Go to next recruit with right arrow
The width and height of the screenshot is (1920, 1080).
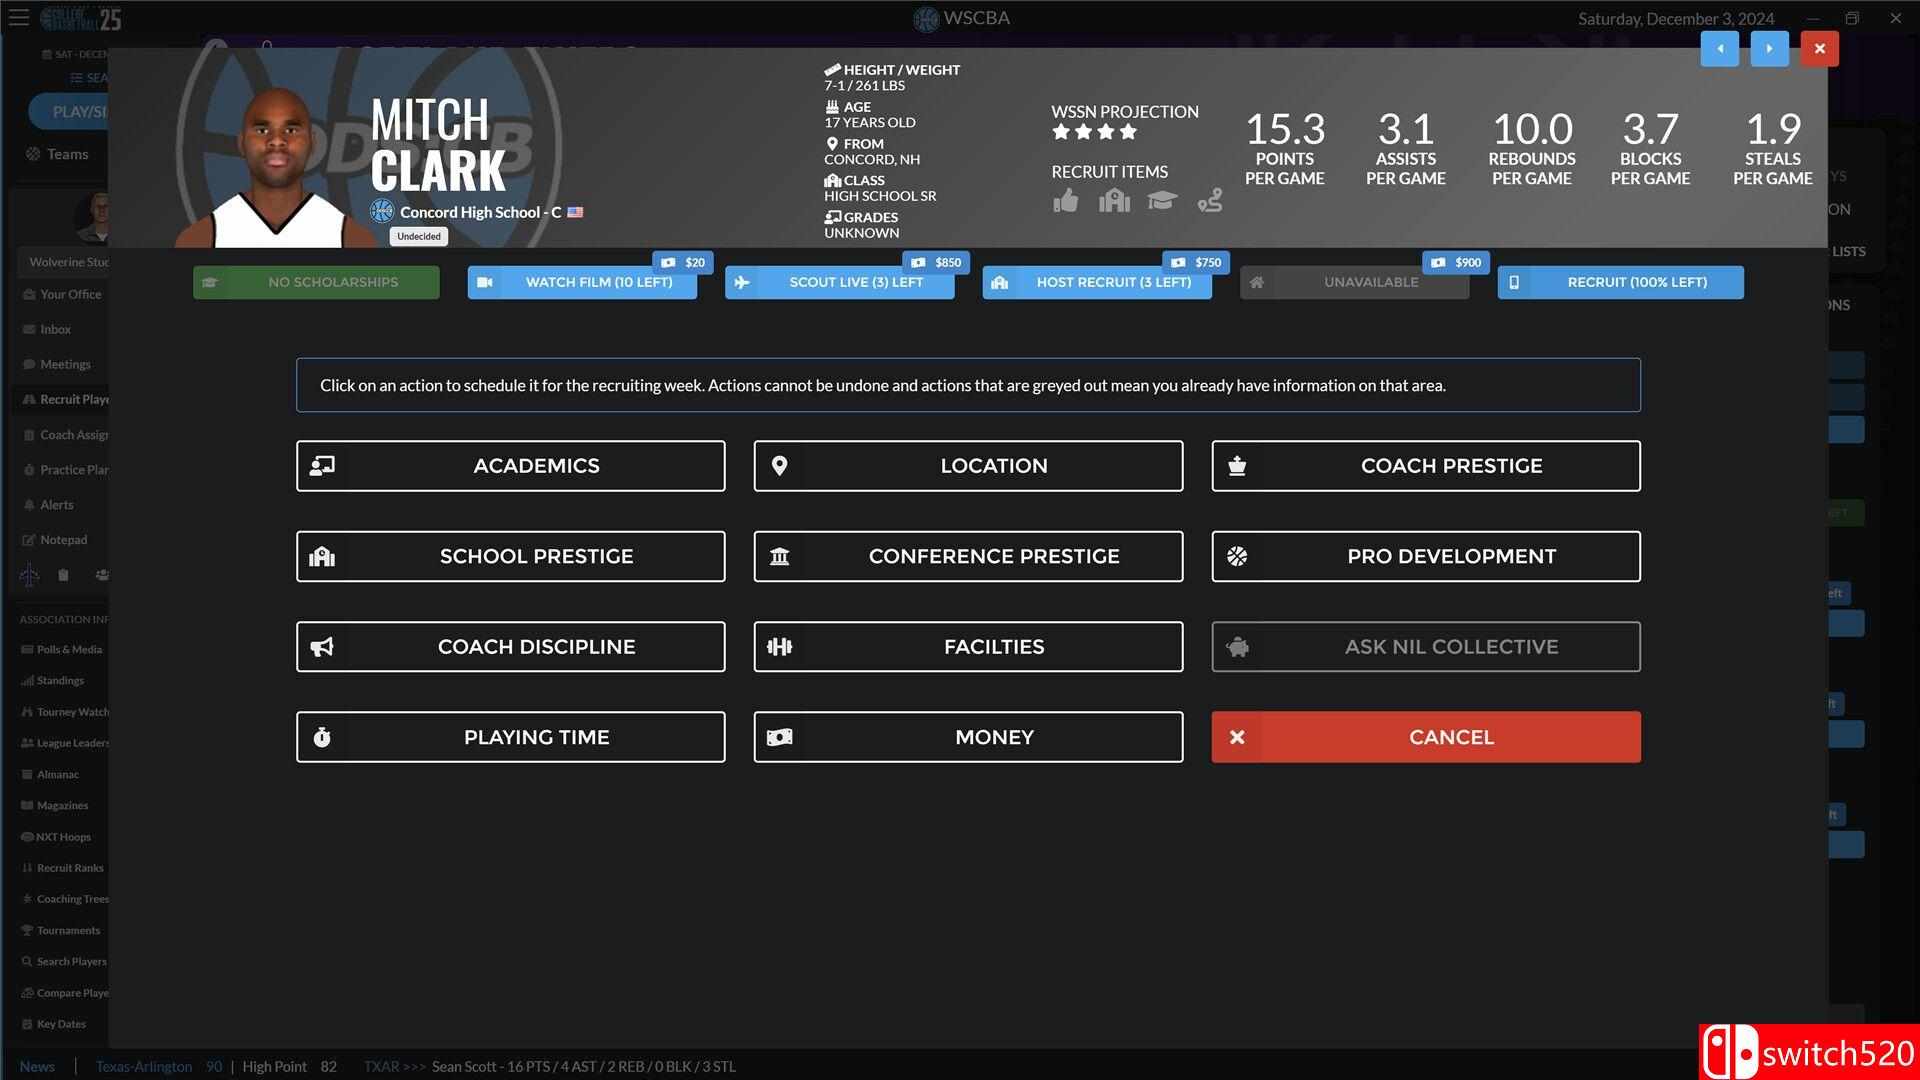coord(1769,48)
